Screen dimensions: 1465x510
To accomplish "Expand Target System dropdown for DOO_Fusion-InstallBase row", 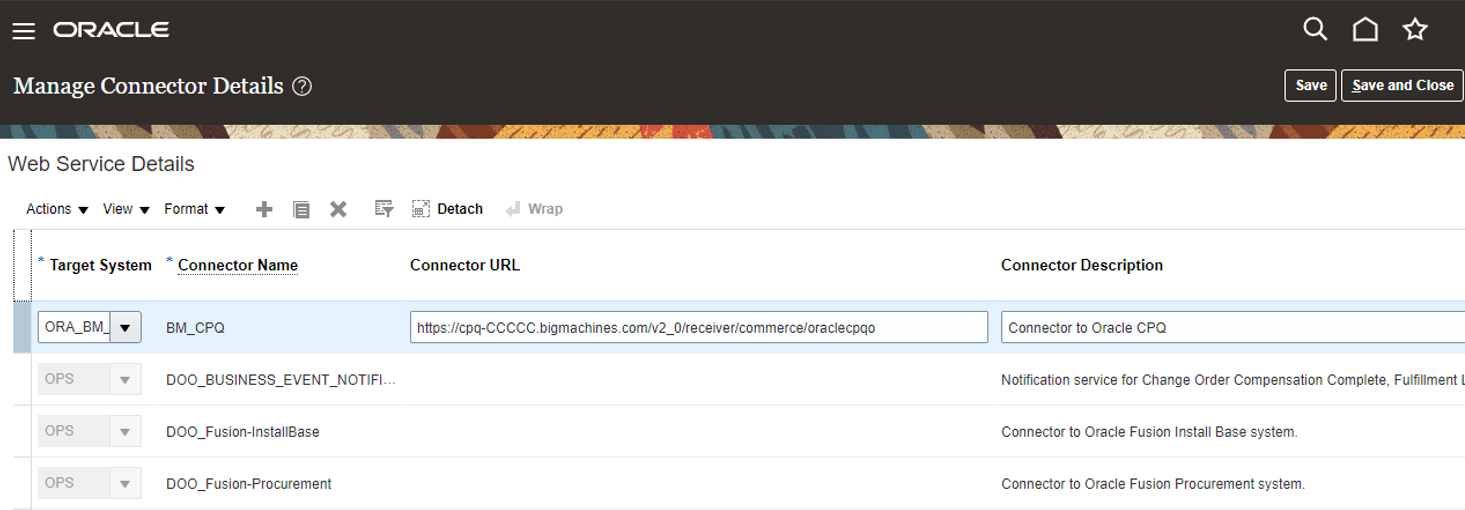I will (125, 431).
